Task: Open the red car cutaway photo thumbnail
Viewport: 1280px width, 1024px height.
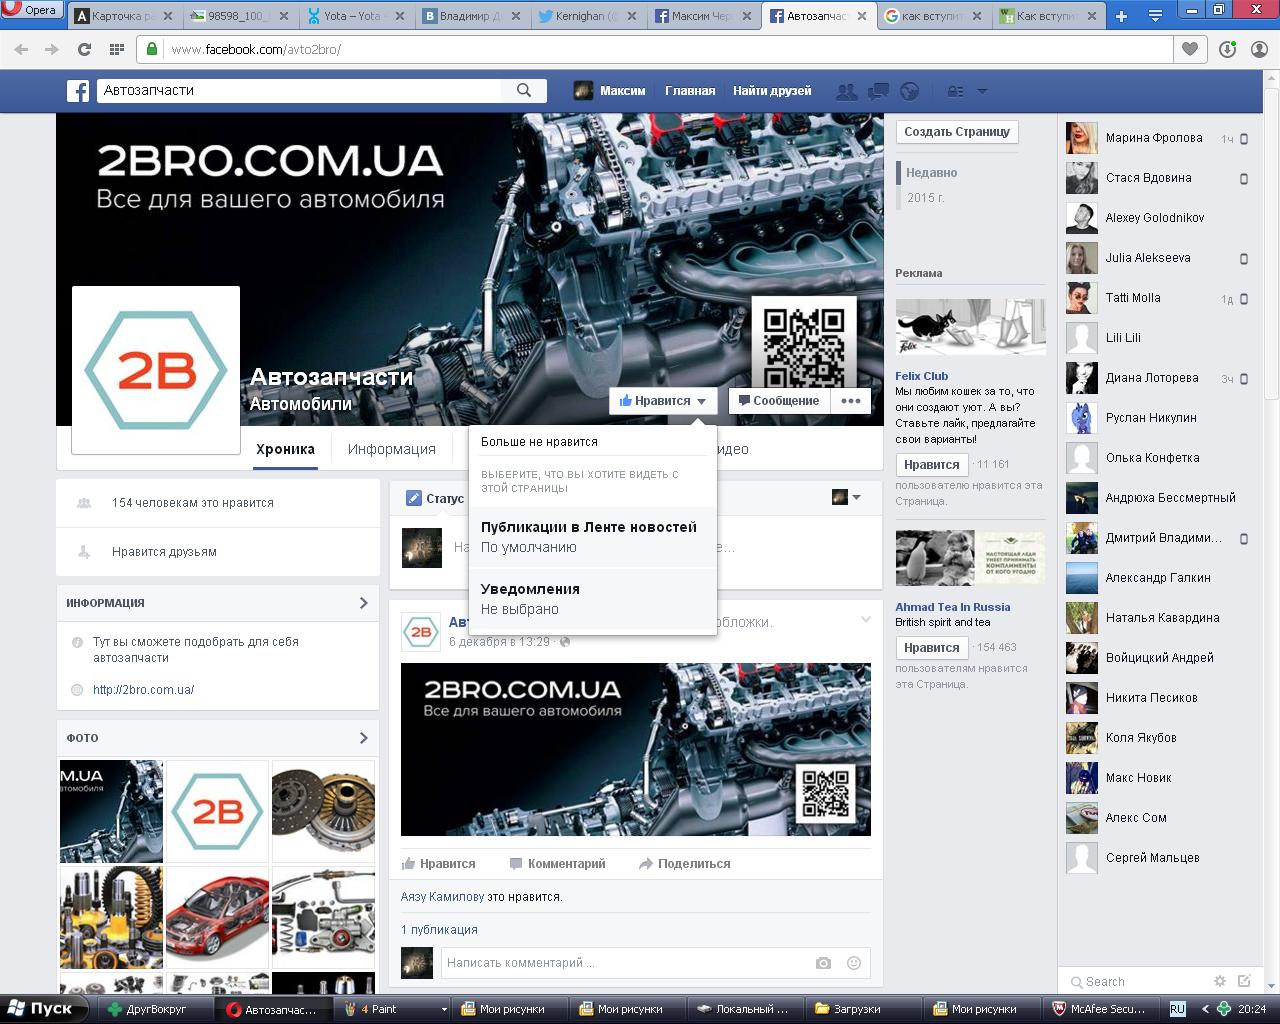Action: [x=217, y=917]
